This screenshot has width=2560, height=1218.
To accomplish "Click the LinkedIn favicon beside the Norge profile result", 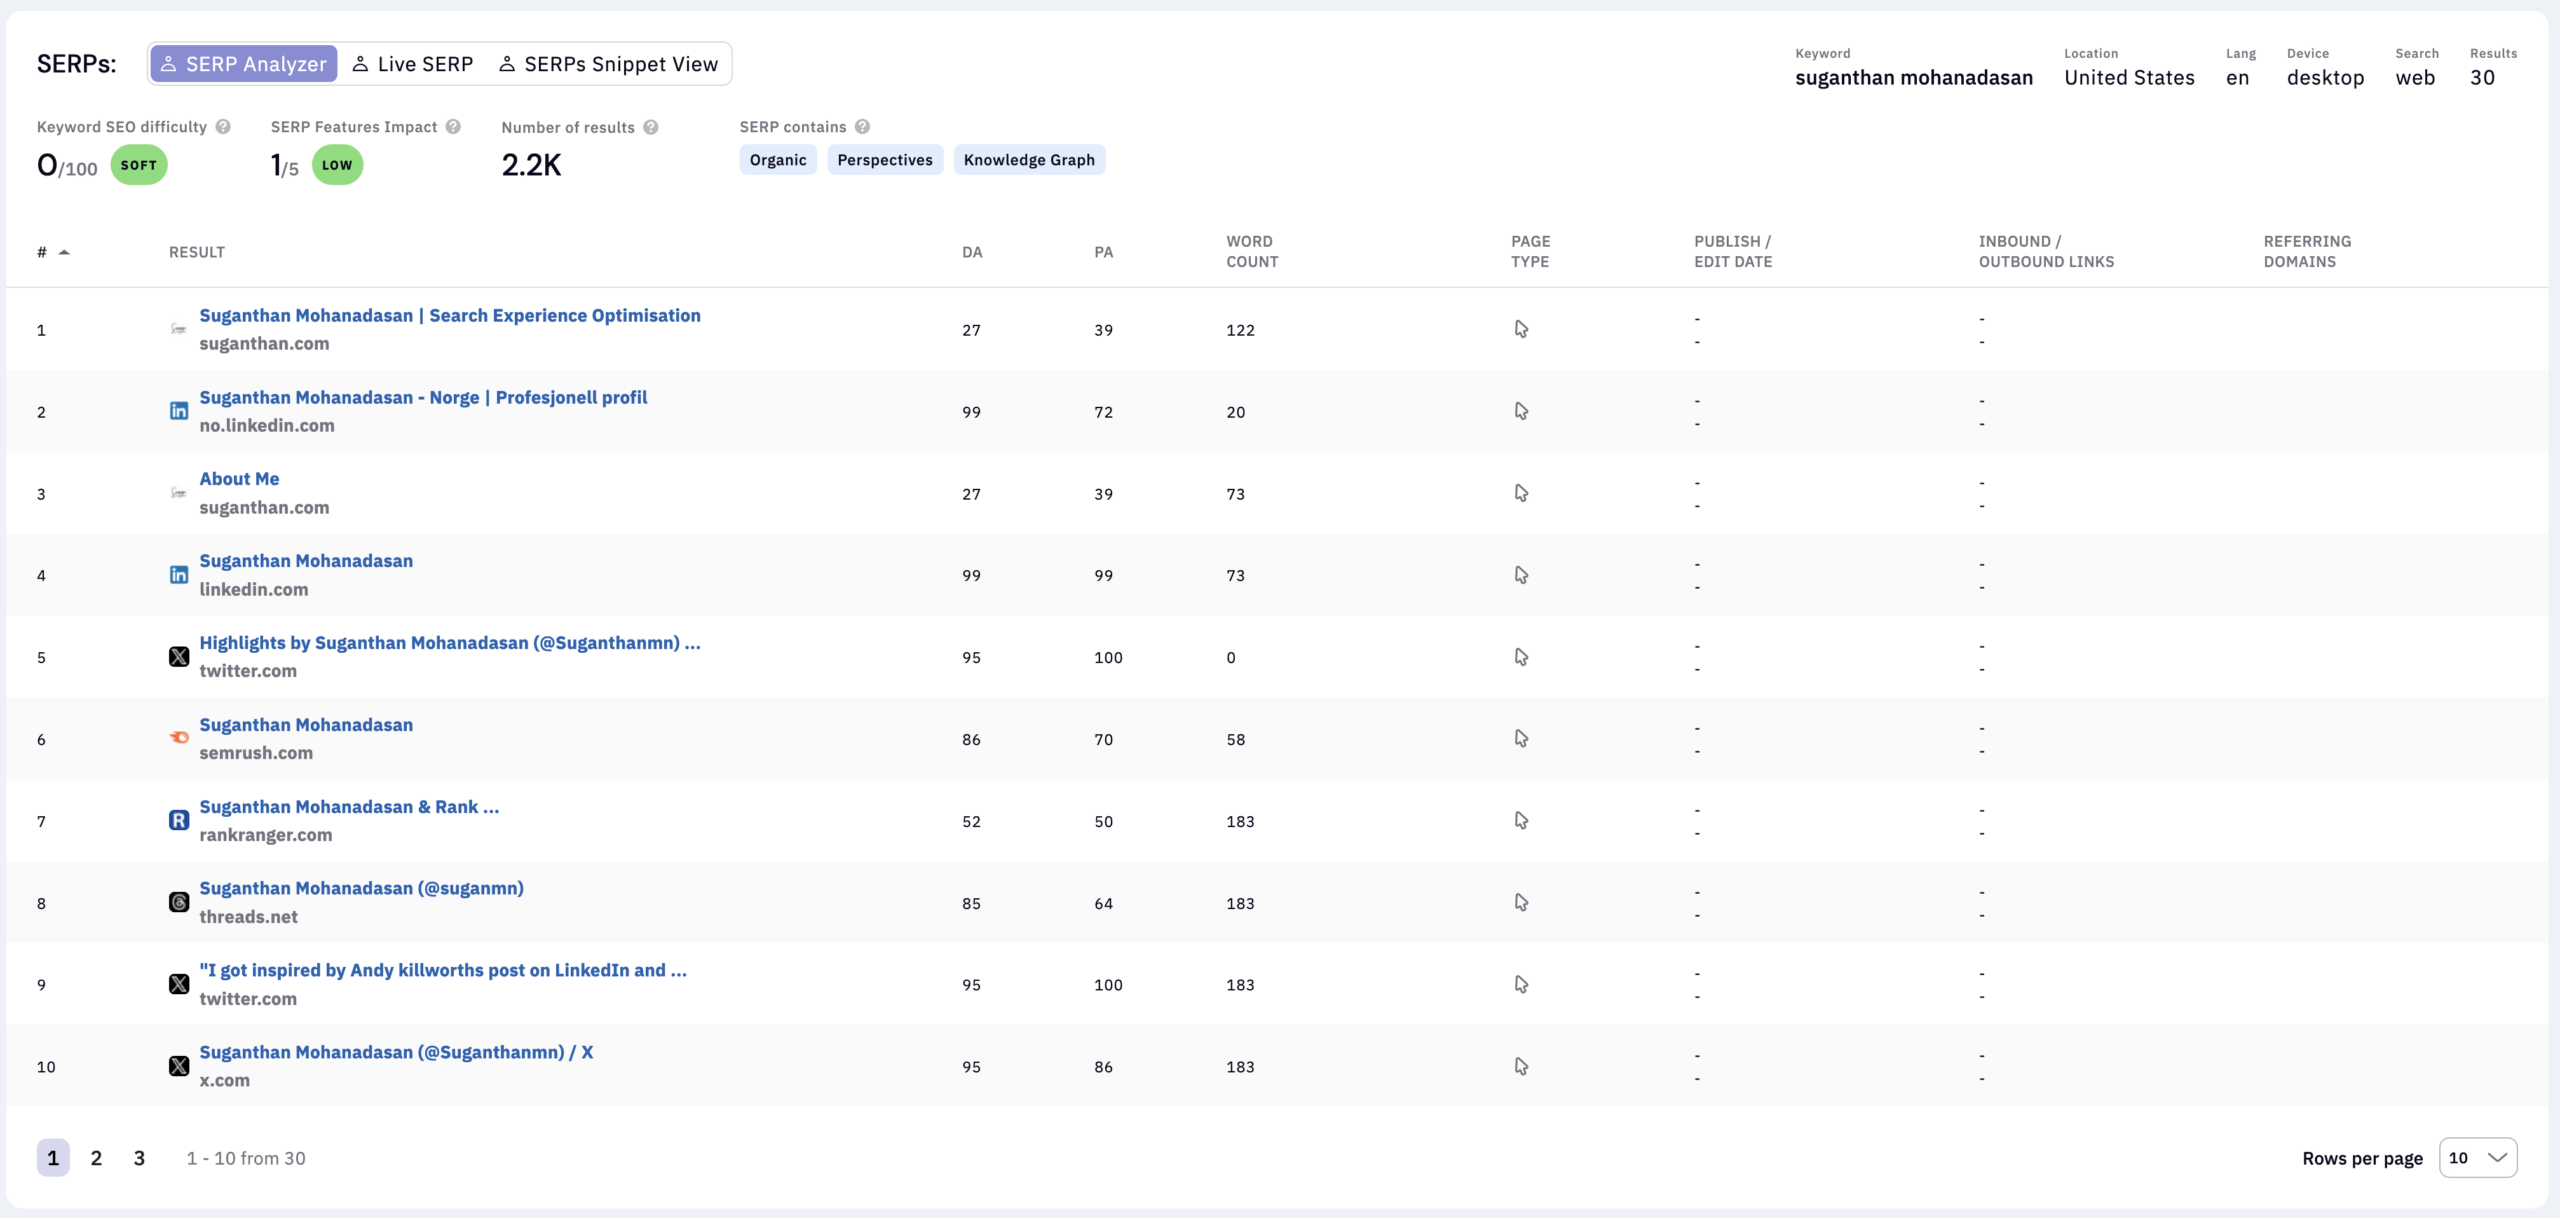I will 180,411.
